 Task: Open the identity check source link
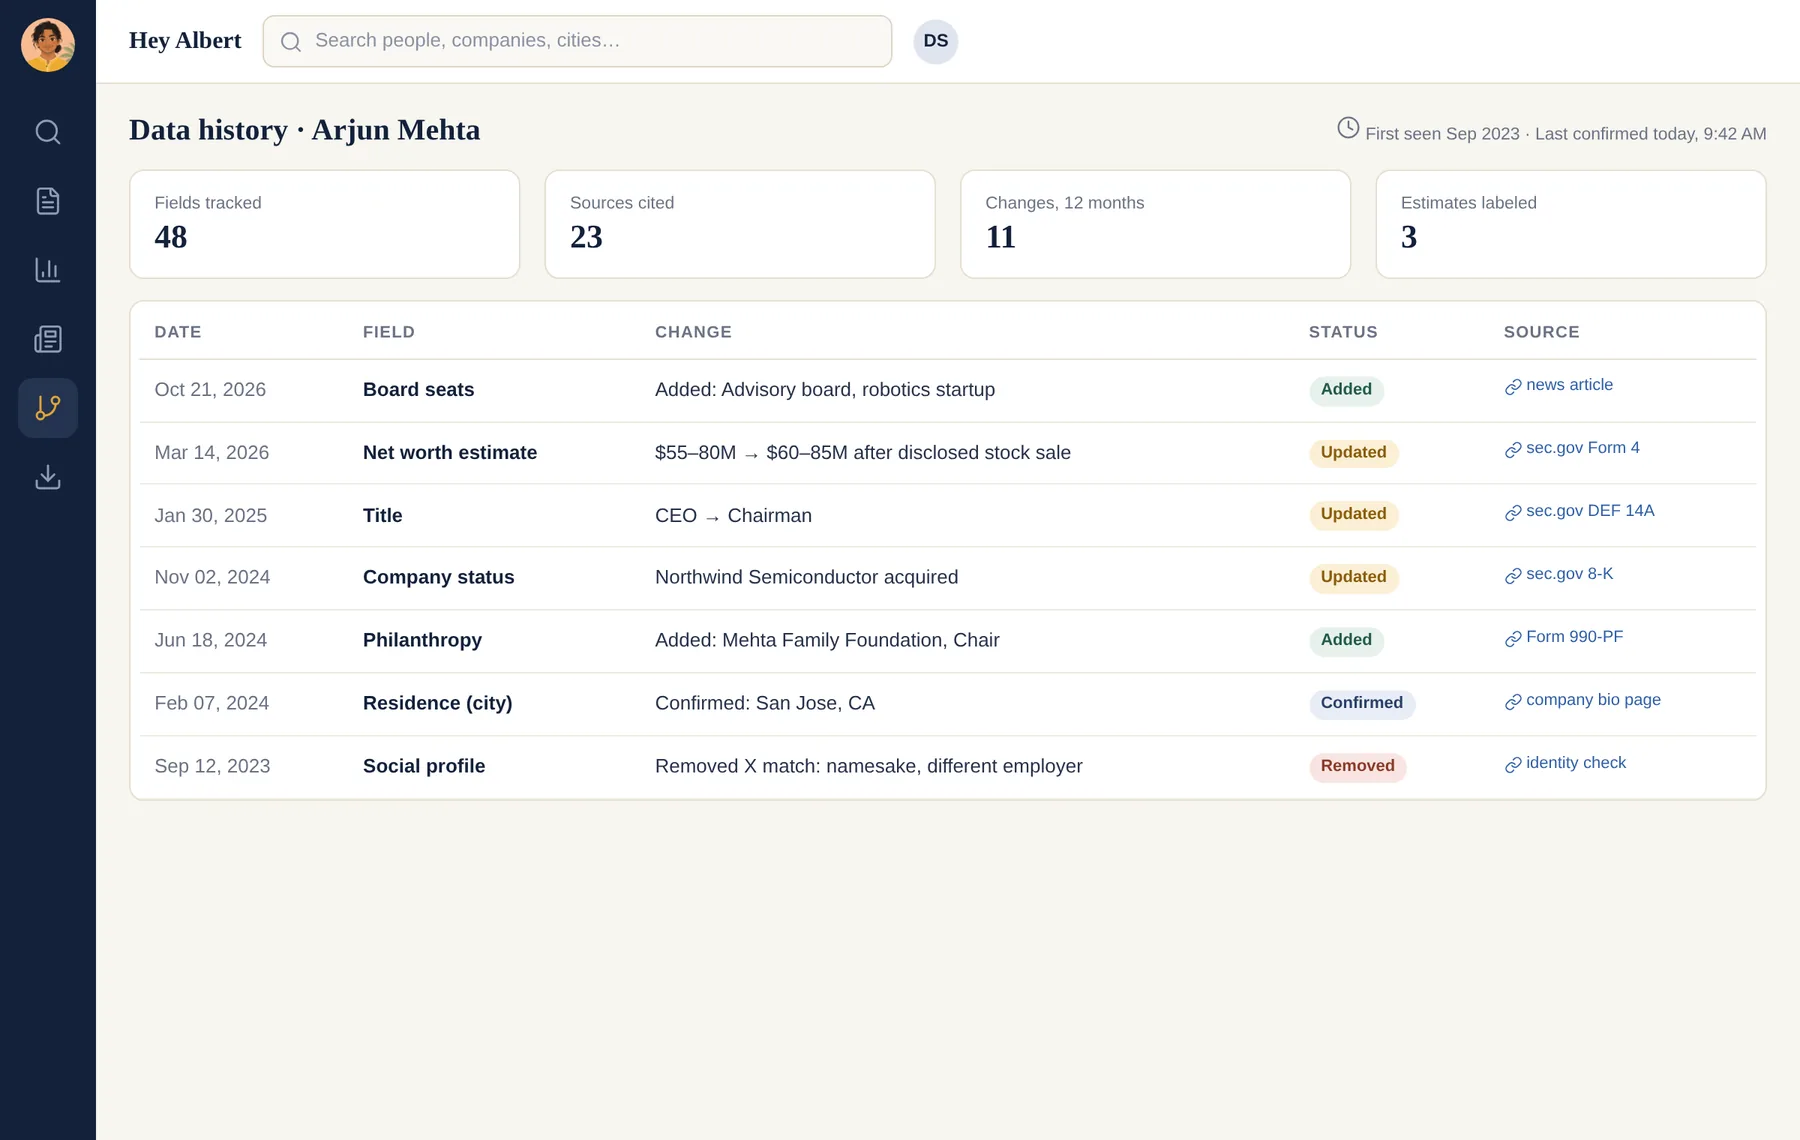click(1565, 763)
